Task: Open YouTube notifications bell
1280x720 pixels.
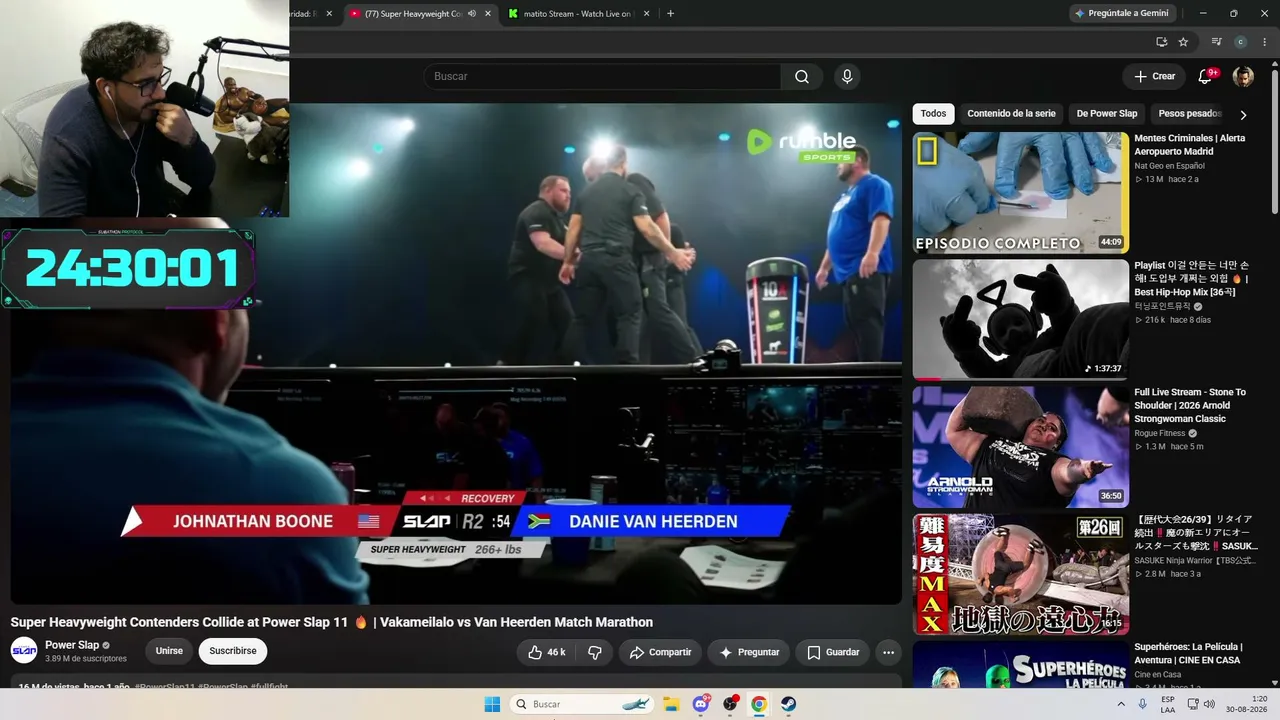Action: (x=1206, y=77)
